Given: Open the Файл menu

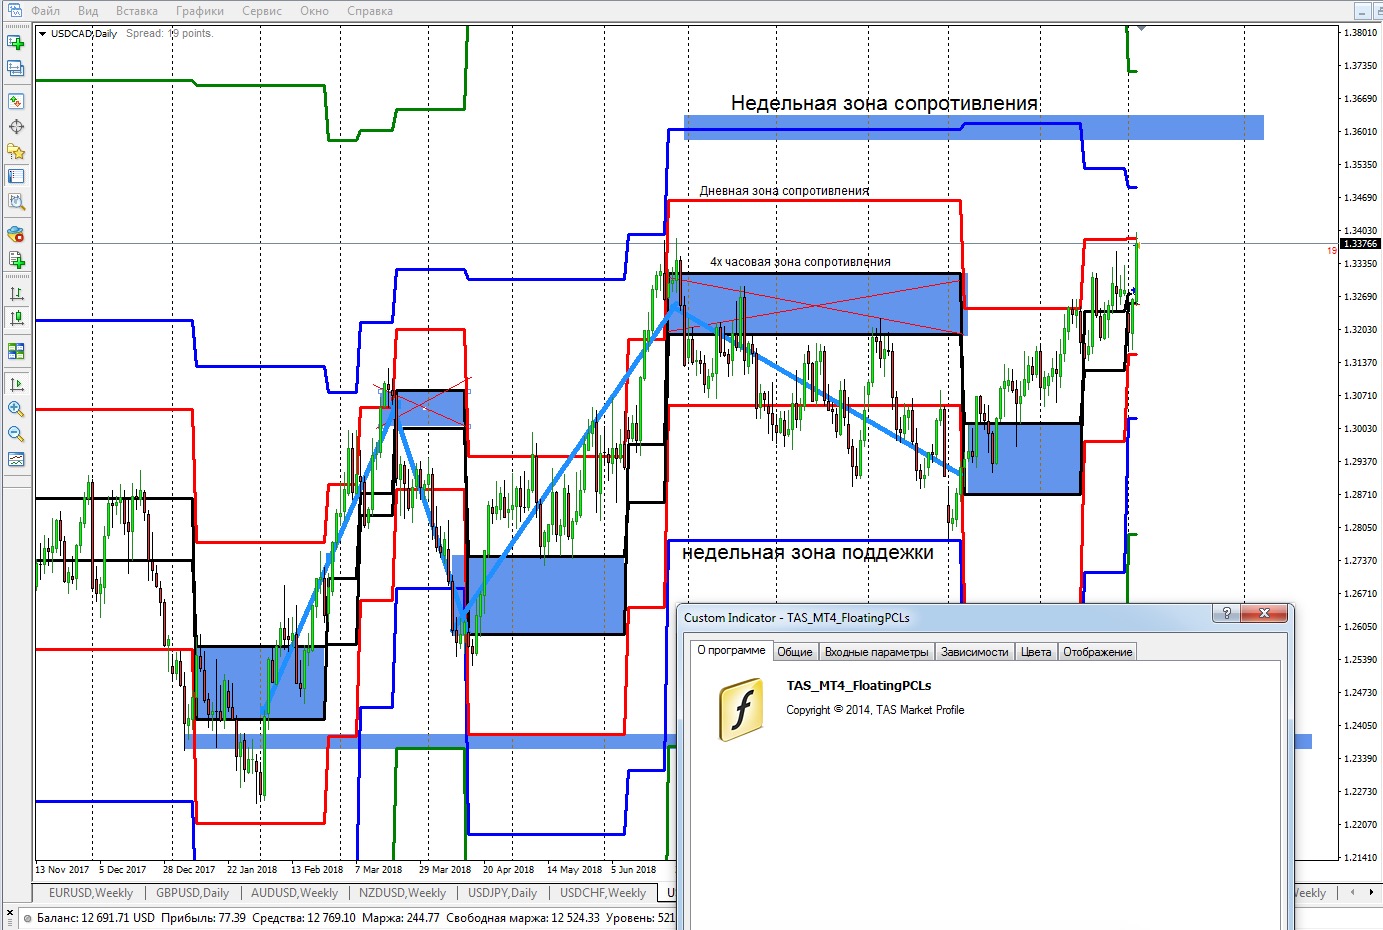Looking at the screenshot, I should pos(46,11).
